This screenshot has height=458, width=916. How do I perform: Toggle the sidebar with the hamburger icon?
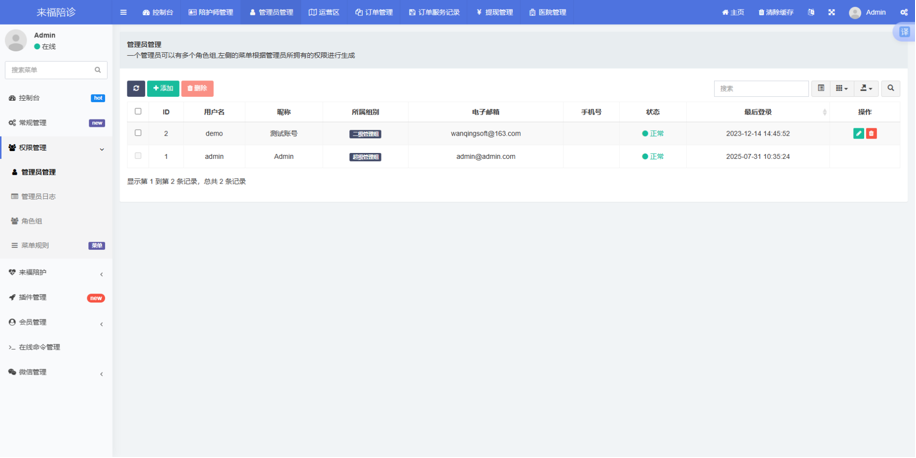point(123,13)
